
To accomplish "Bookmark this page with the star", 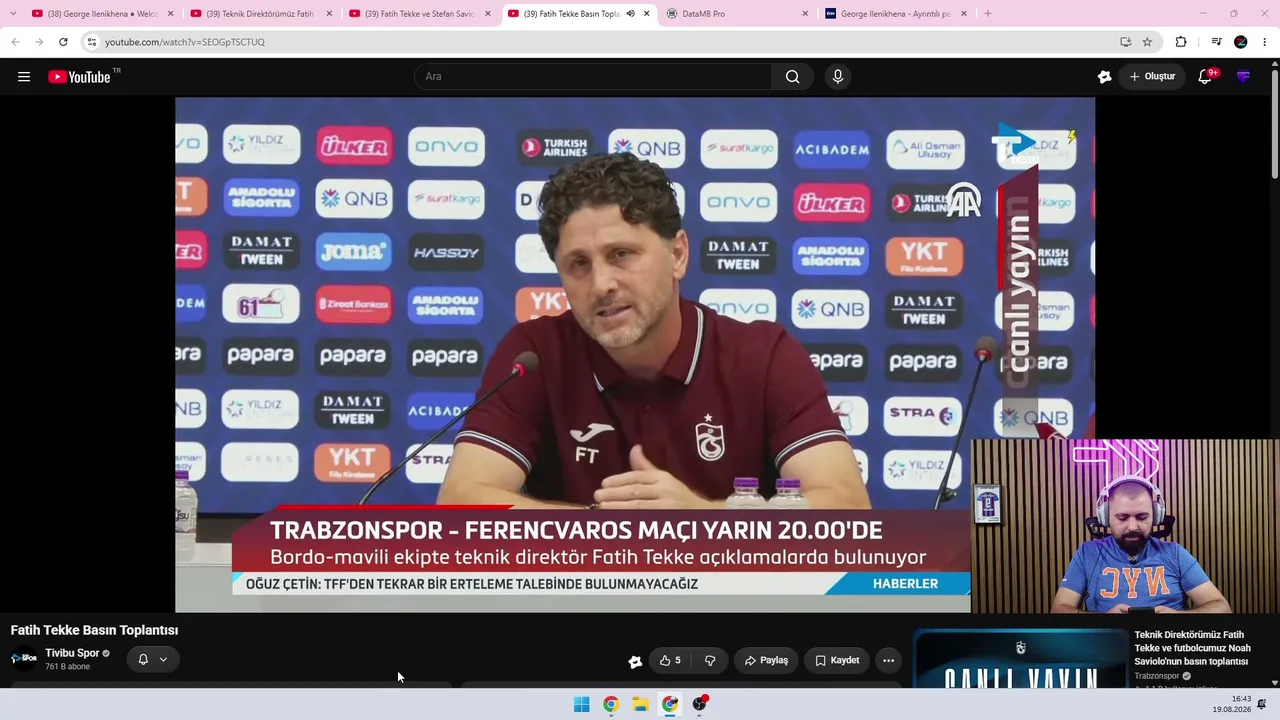I will [1147, 42].
